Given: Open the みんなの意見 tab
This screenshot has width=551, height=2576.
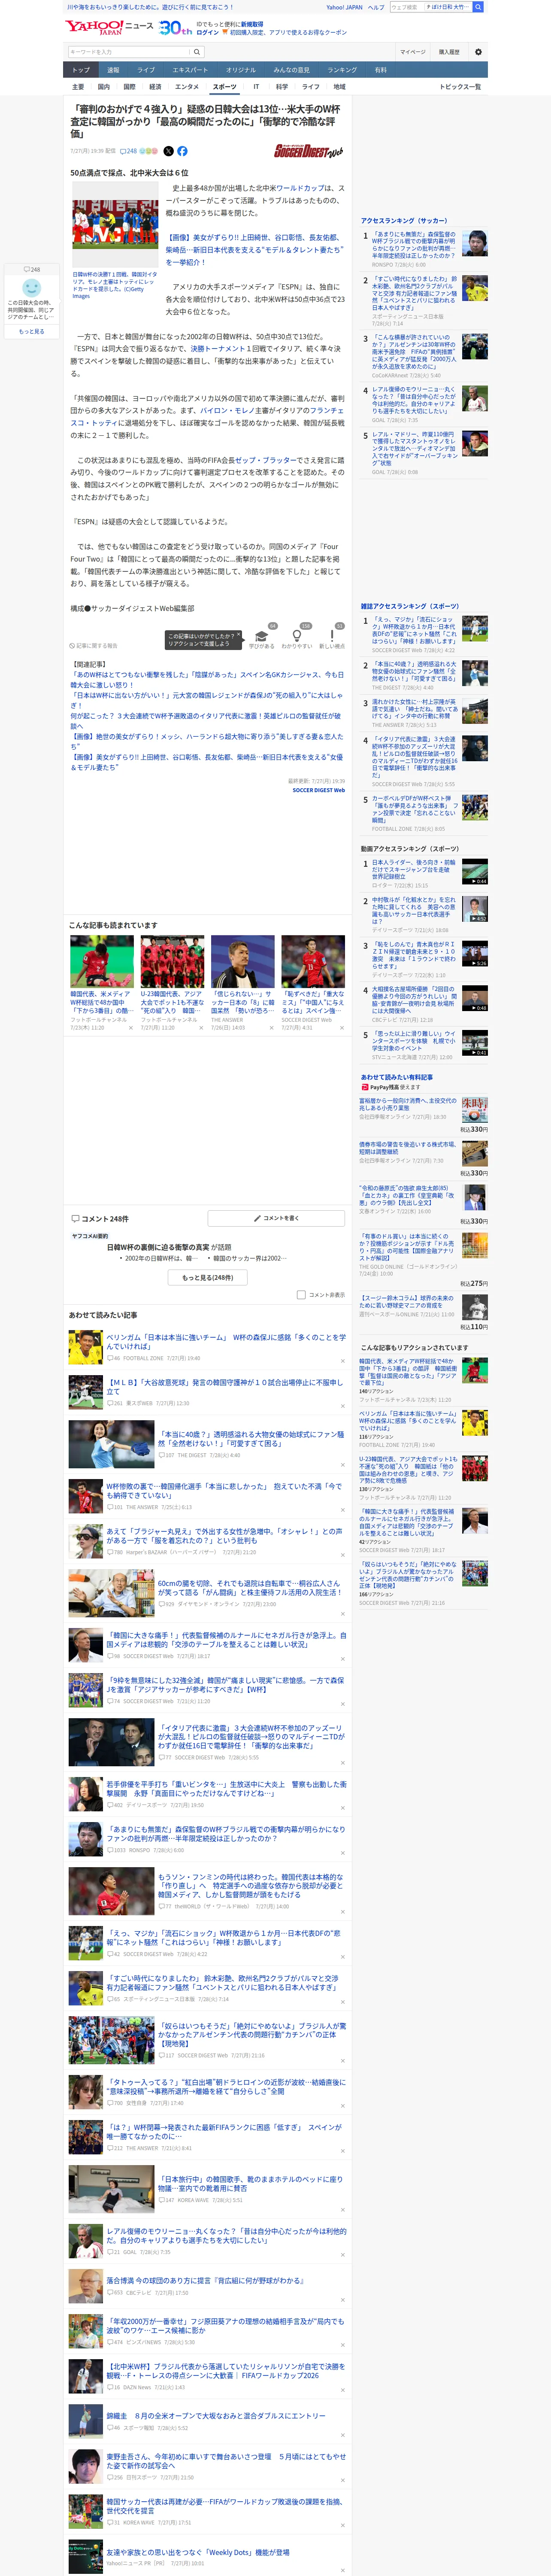Looking at the screenshot, I should pos(292,70).
